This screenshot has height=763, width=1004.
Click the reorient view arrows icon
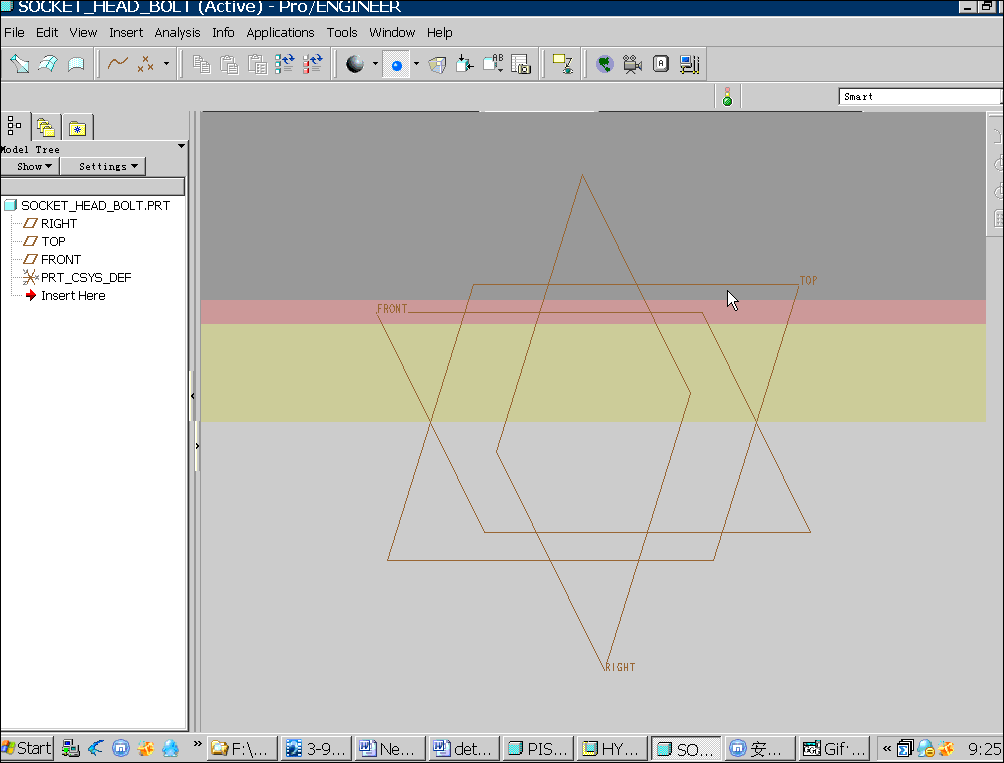coord(465,64)
